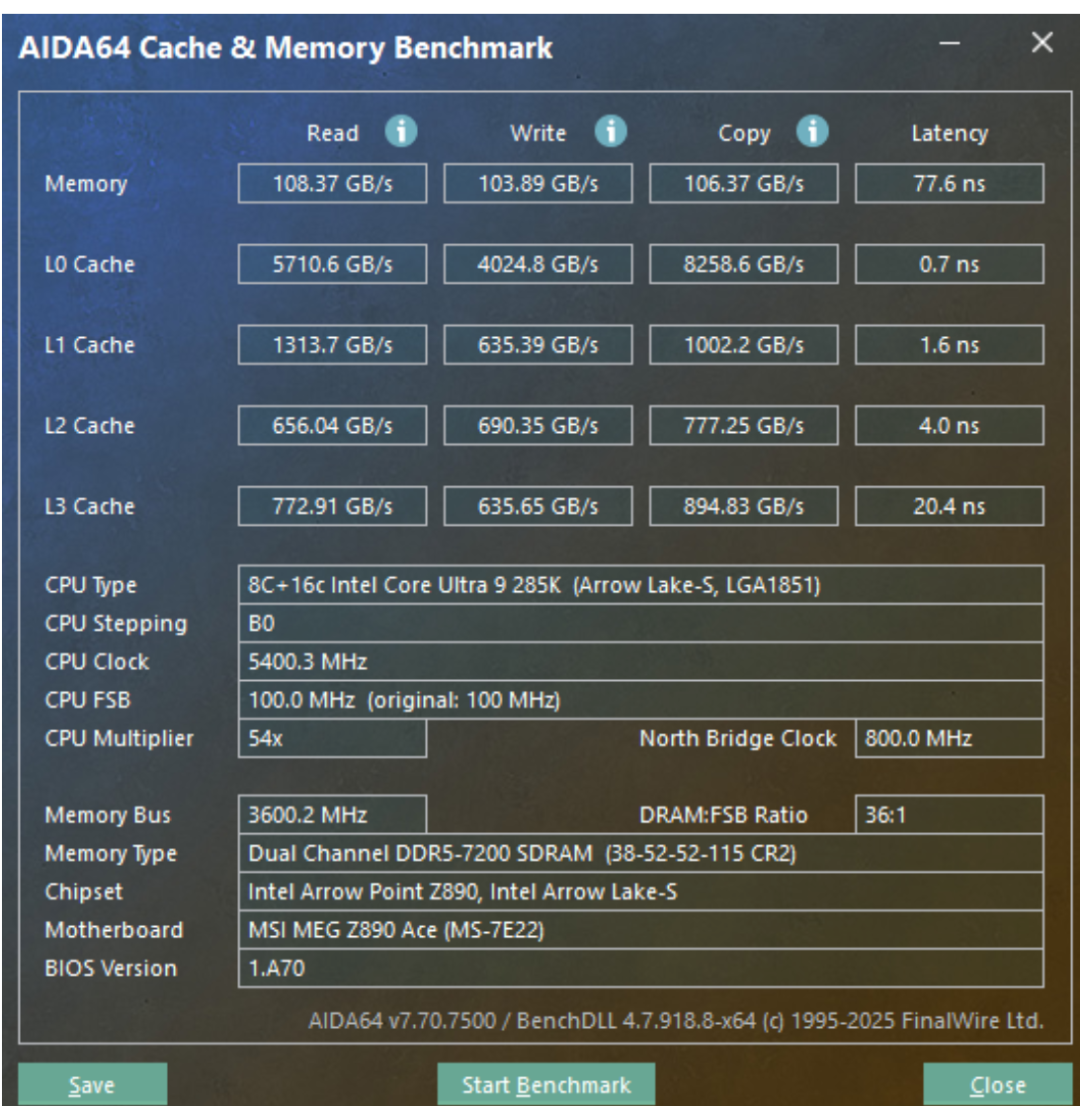This screenshot has height=1106, width=1080.
Task: Click the Read column header label
Action: click(x=332, y=133)
